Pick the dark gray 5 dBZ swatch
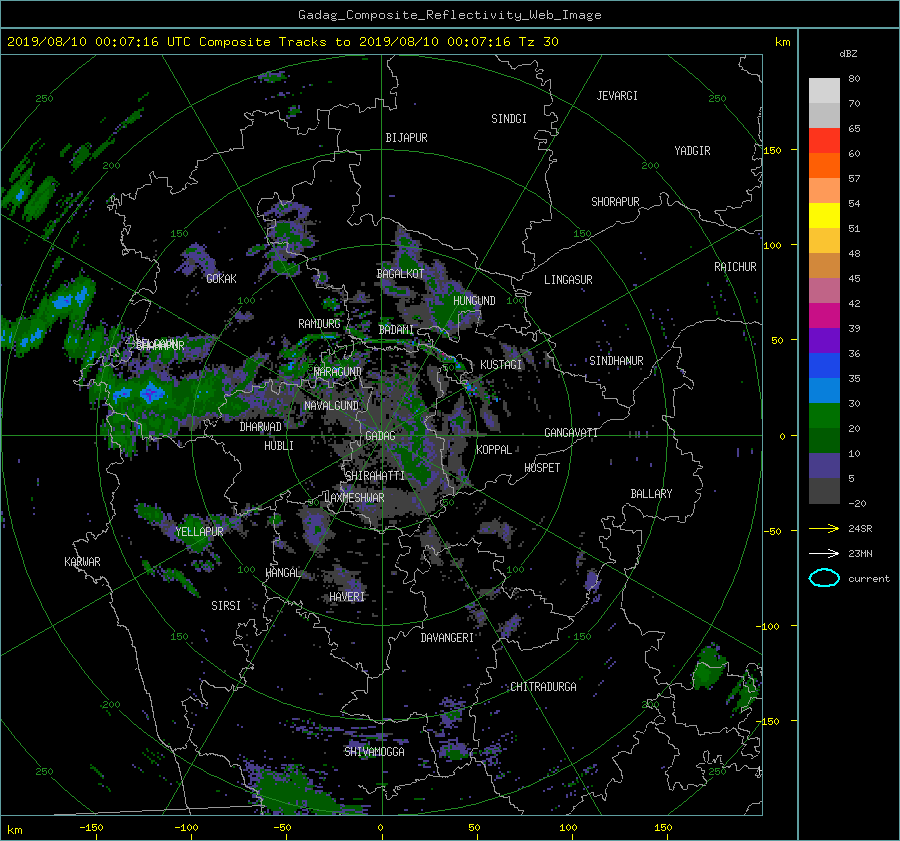 824,490
